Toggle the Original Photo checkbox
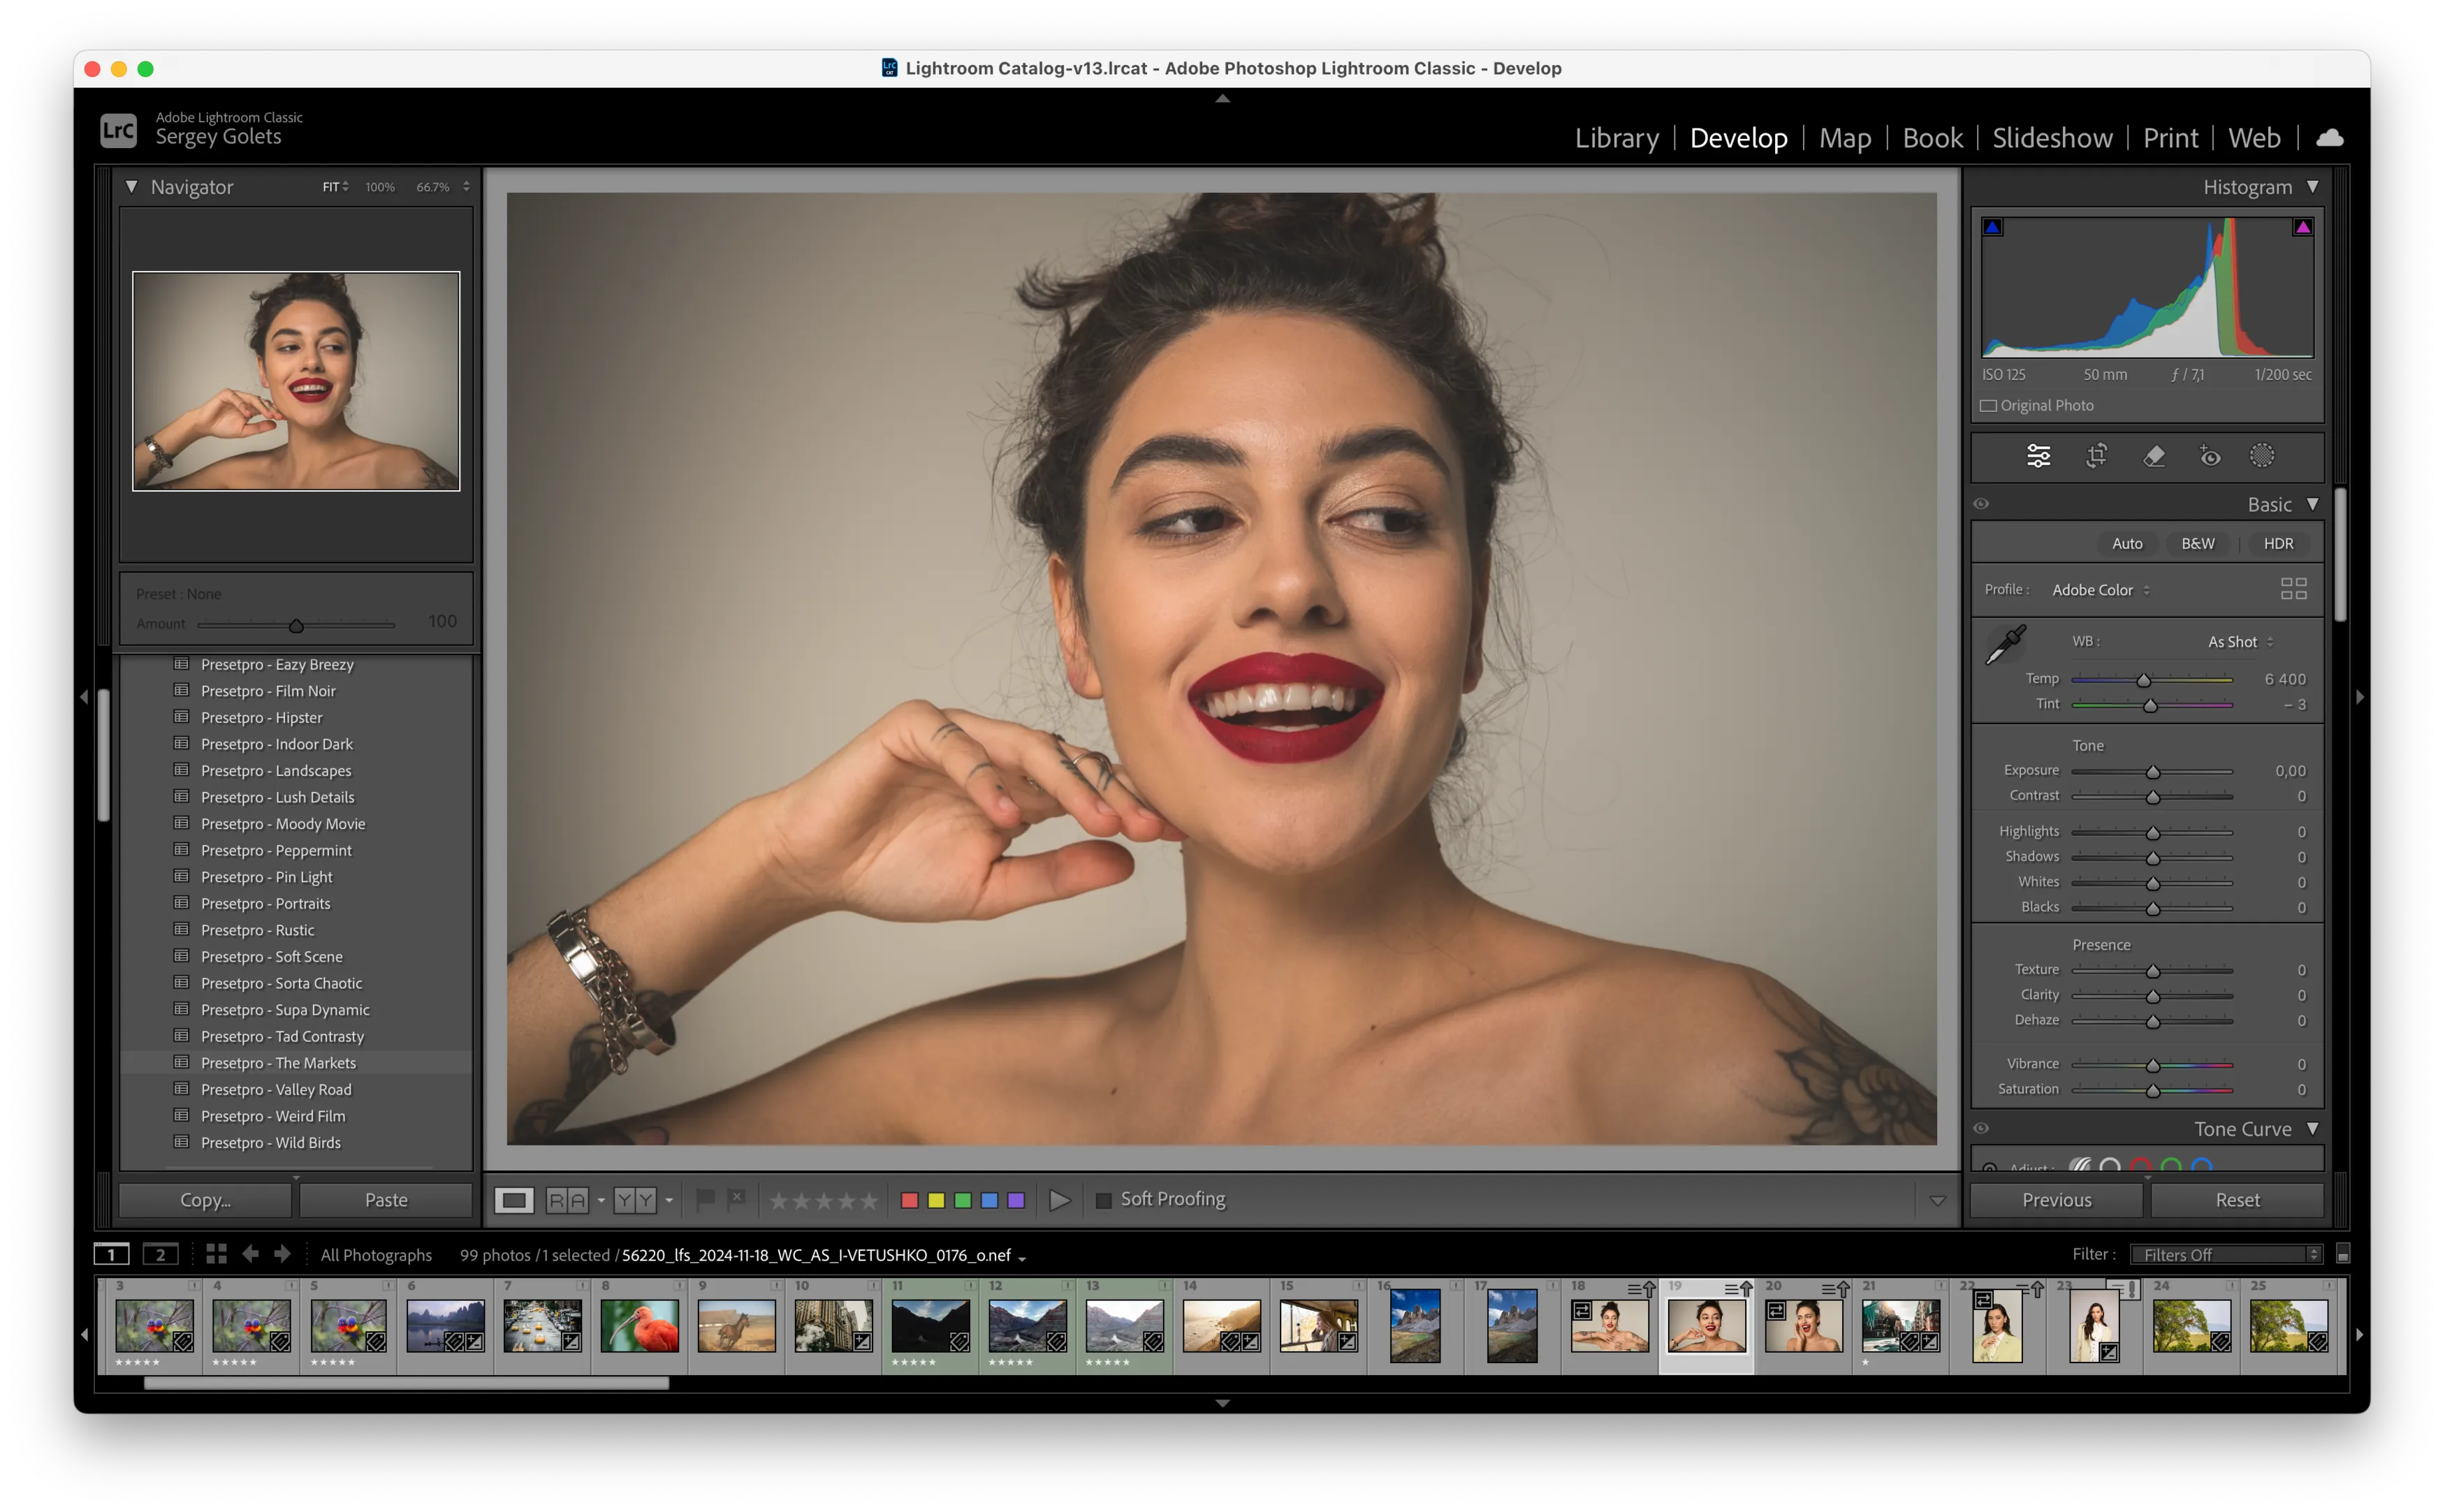This screenshot has width=2445, height=1512. pos(1989,406)
